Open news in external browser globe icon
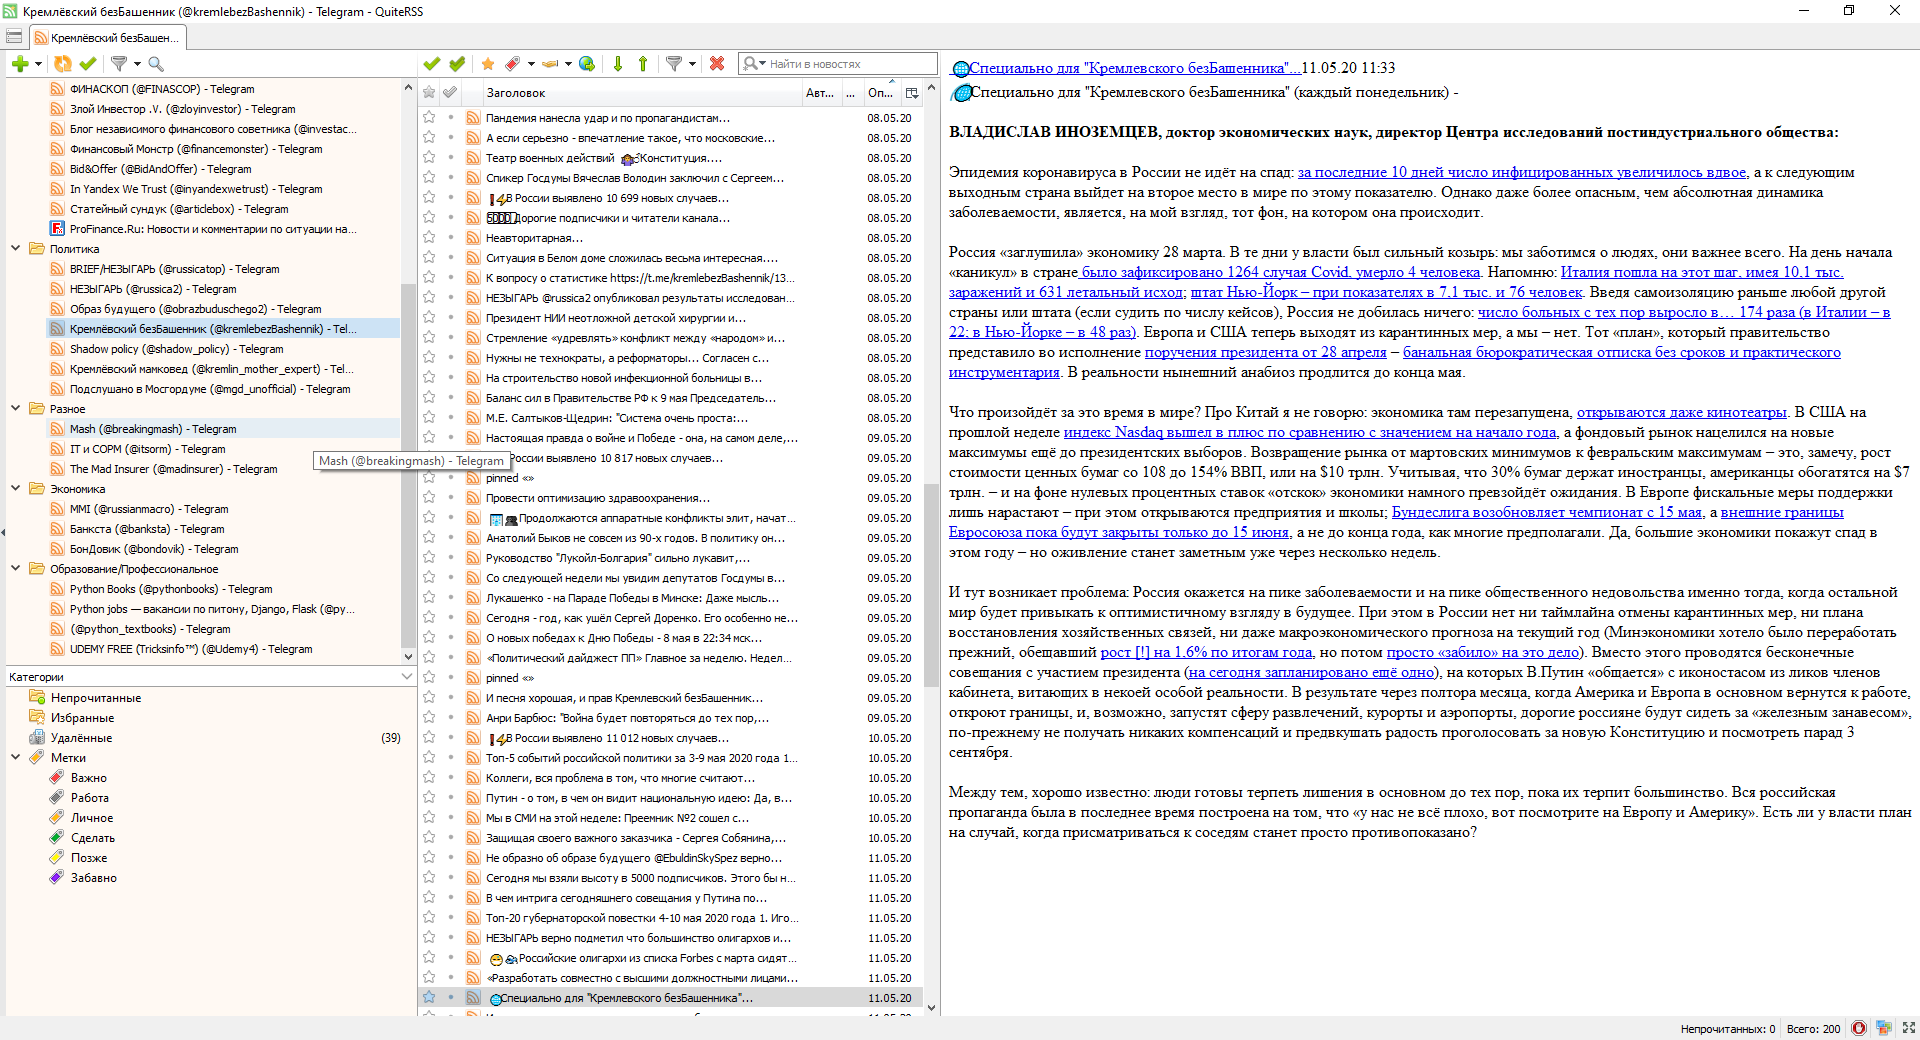 587,64
